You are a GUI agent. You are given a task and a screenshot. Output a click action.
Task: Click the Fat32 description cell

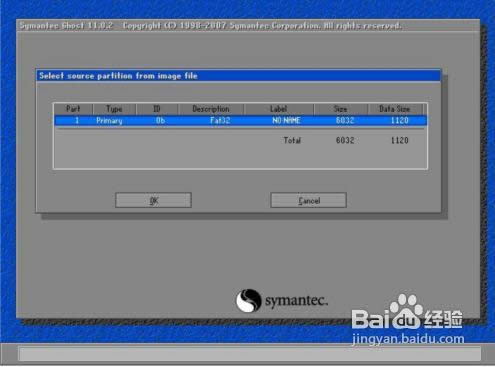click(220, 120)
